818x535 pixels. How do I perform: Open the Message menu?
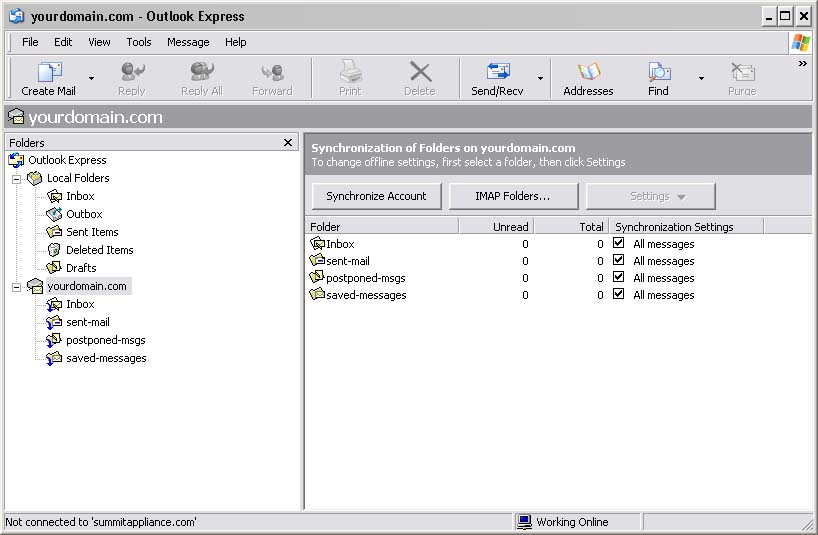pos(188,42)
